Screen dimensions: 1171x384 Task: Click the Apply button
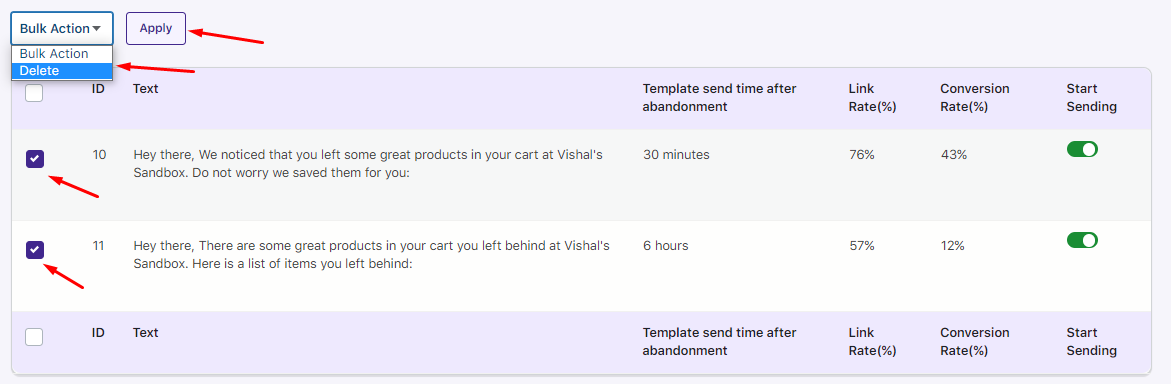[155, 28]
